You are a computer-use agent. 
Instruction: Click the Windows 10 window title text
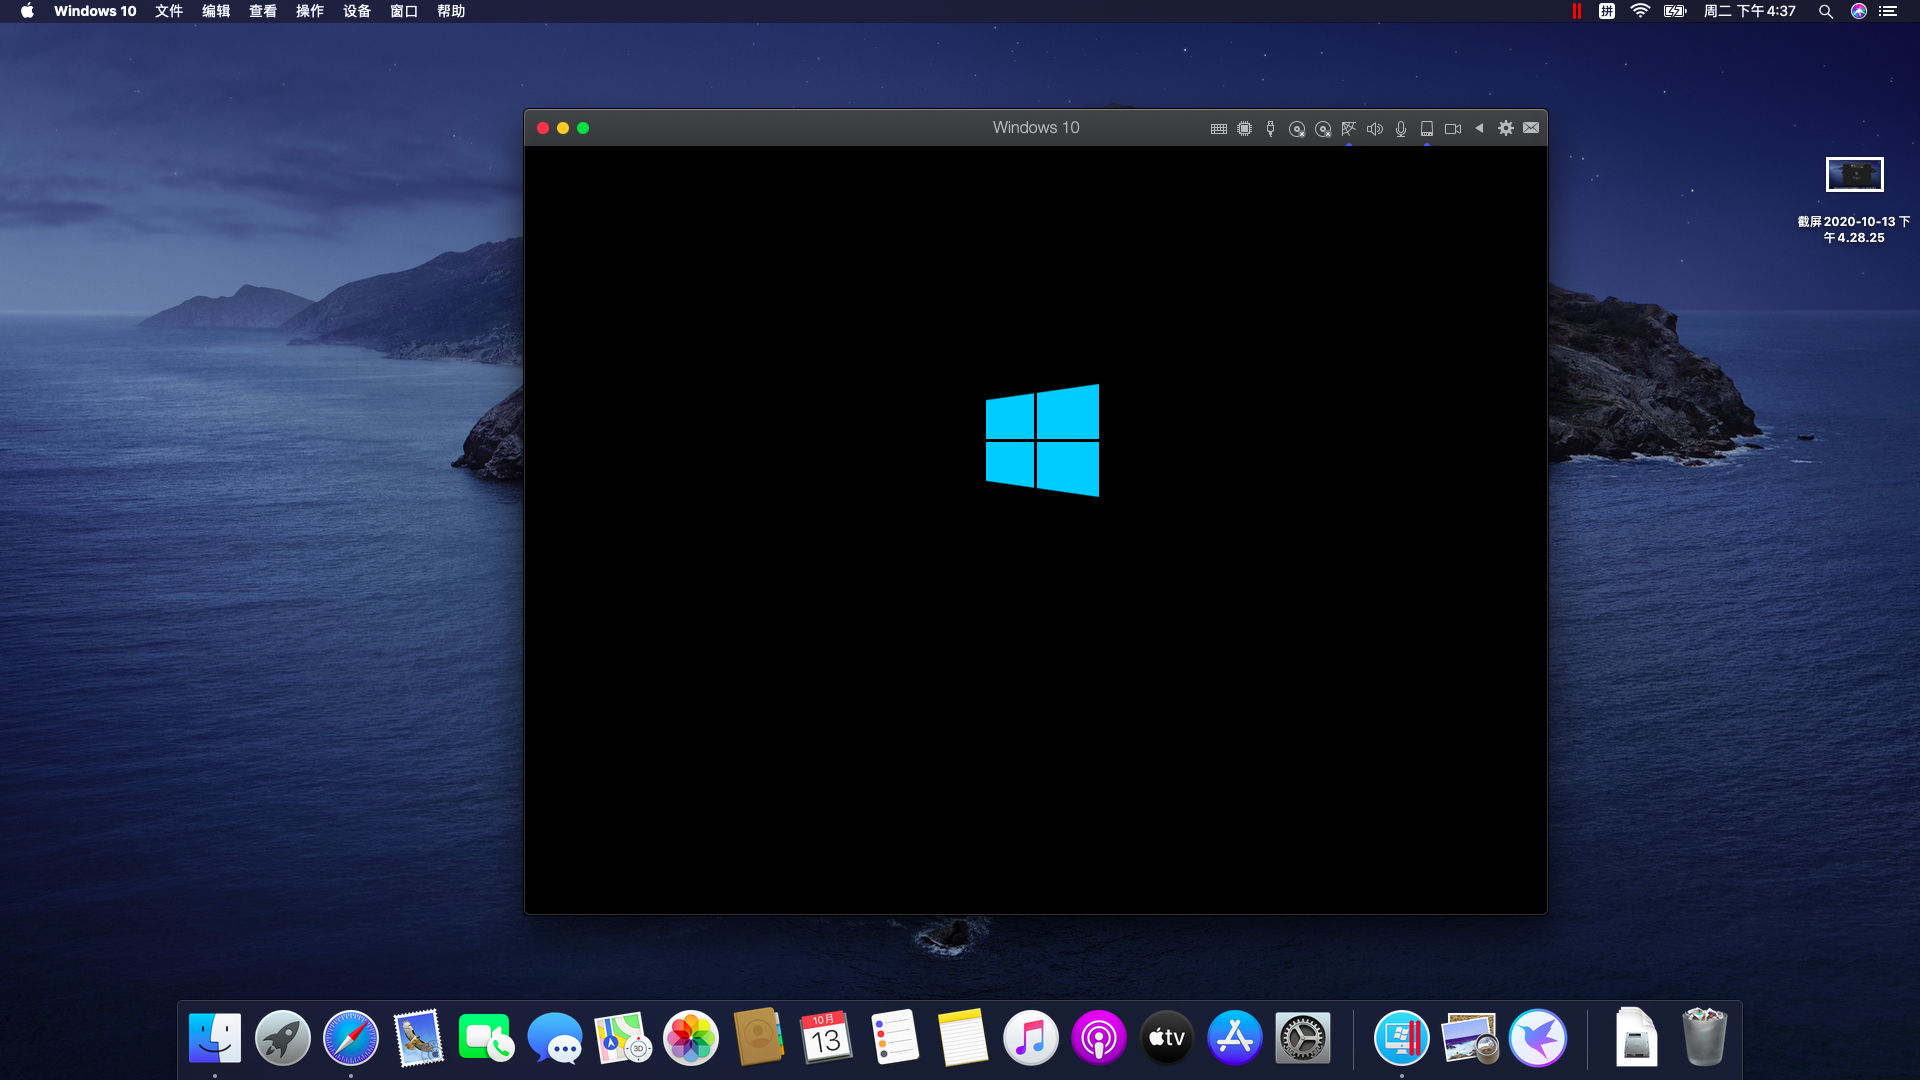coord(1036,127)
